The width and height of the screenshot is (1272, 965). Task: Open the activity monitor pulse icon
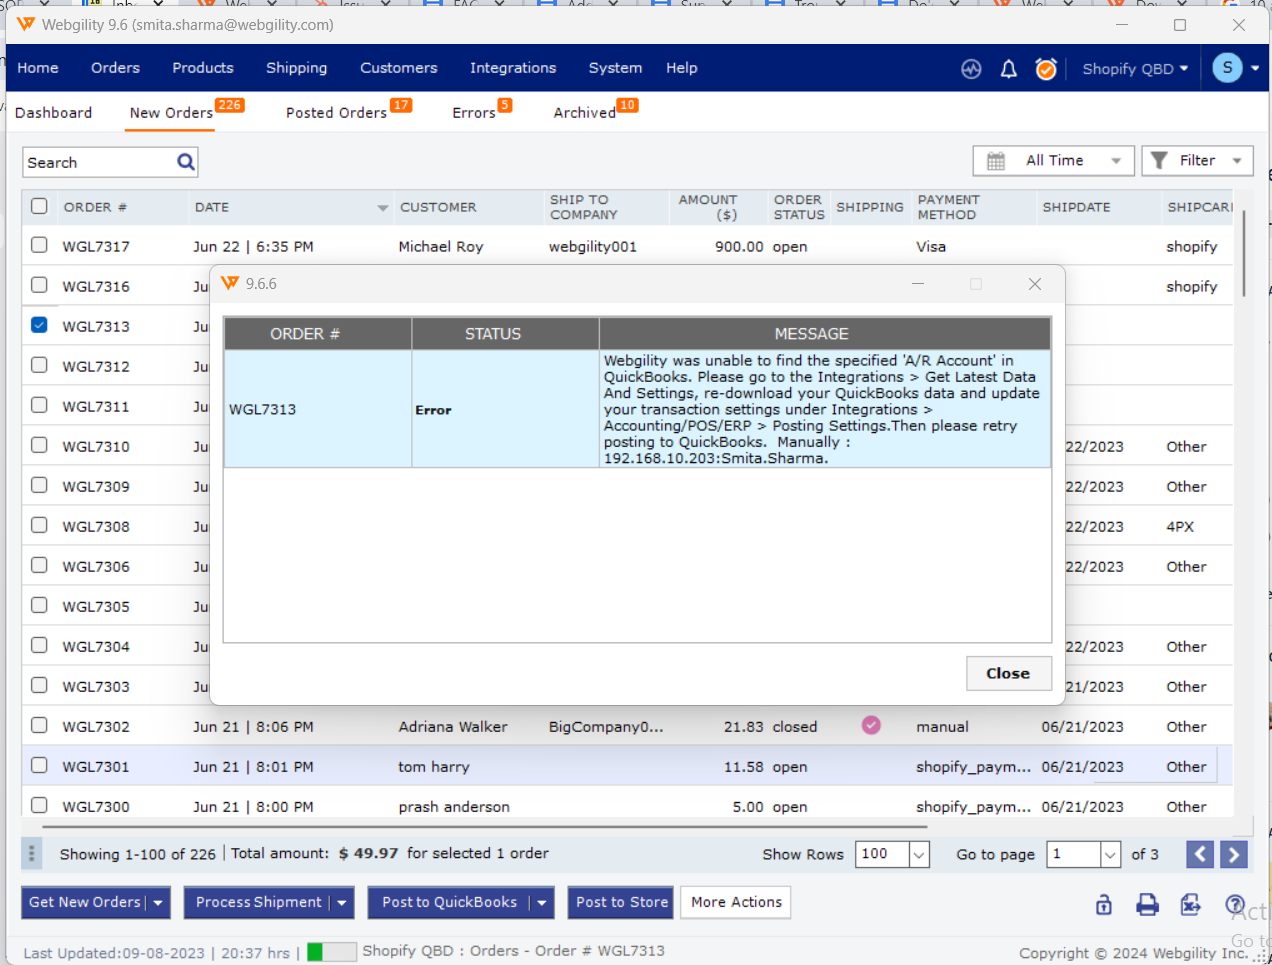(971, 69)
